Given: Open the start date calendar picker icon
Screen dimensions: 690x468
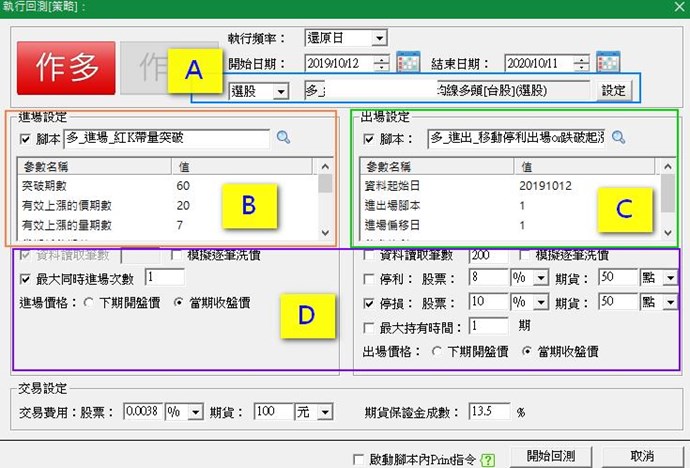Looking at the screenshot, I should 408,64.
